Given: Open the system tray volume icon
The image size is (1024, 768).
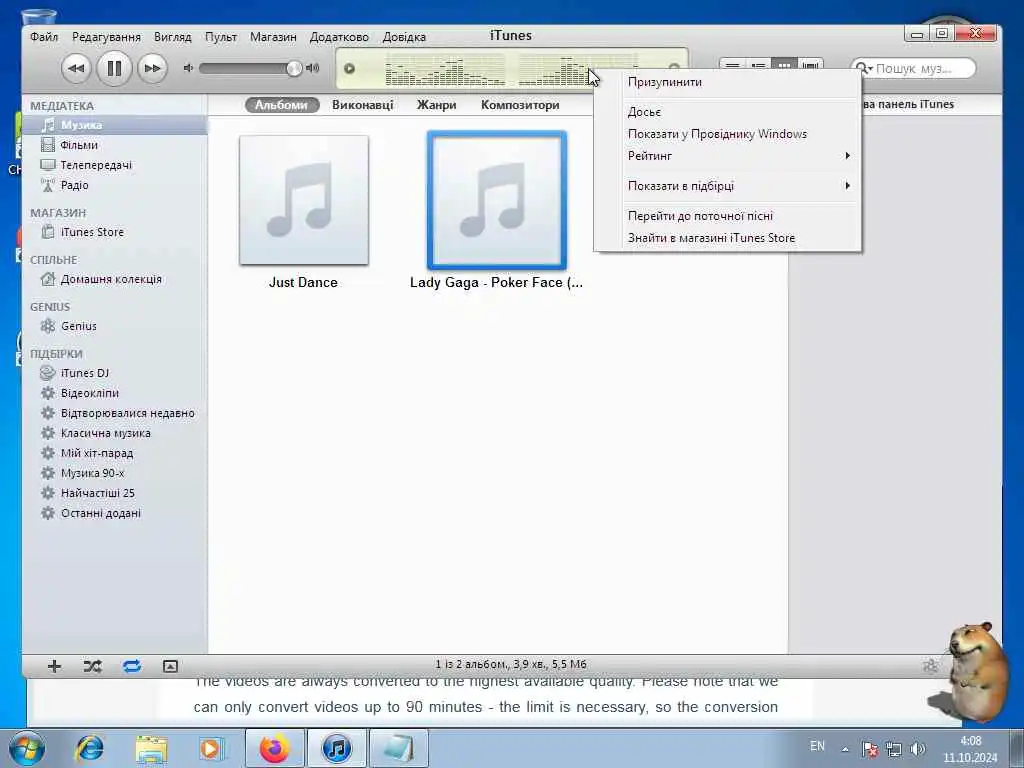Looking at the screenshot, I should pos(918,749).
